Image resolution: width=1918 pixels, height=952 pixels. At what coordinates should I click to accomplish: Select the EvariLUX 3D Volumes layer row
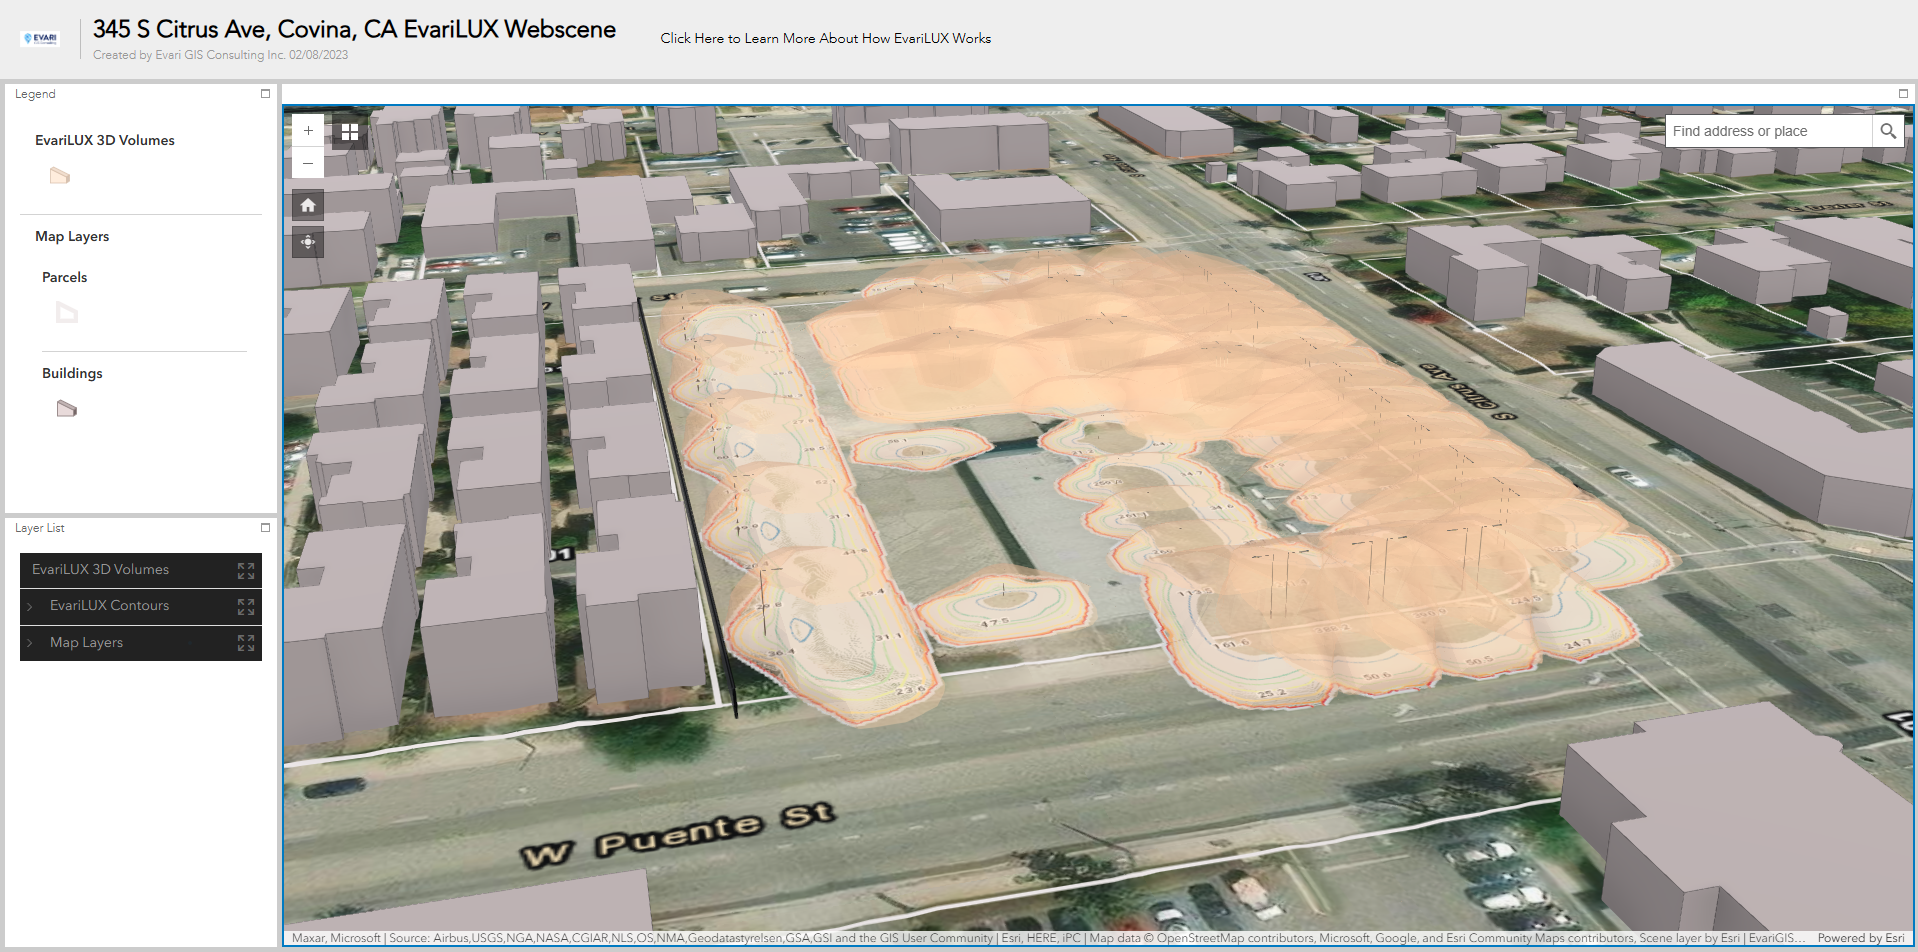(141, 570)
